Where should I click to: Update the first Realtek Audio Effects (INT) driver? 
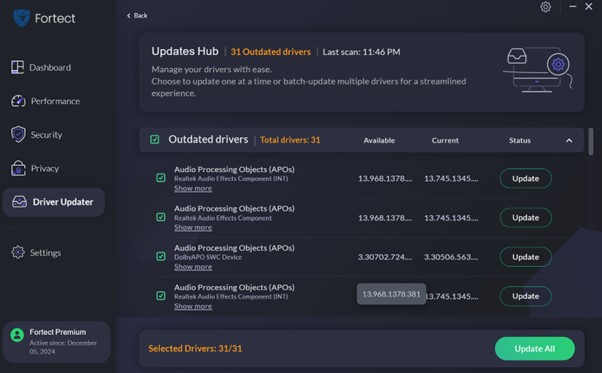[x=526, y=178]
